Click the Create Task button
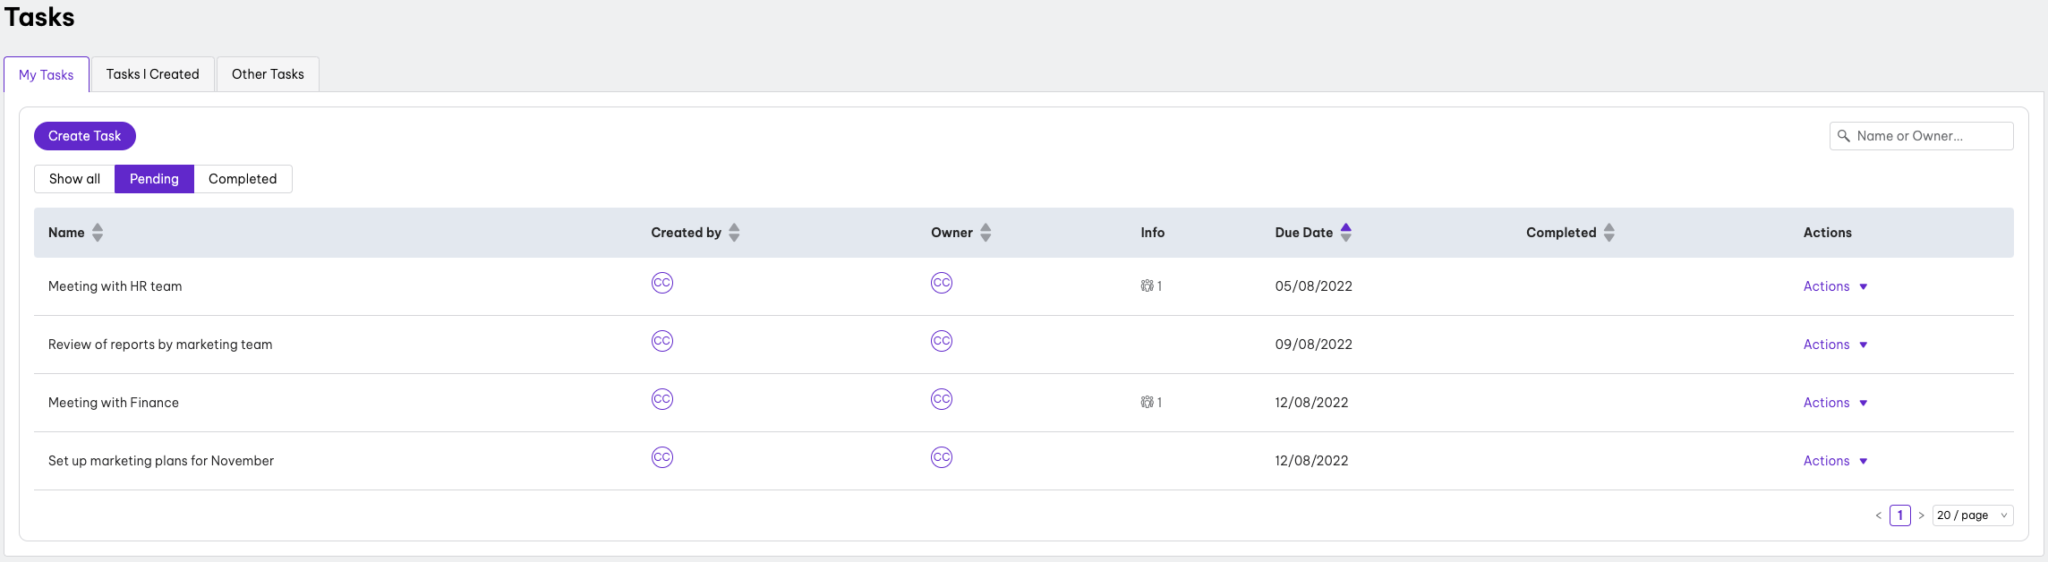This screenshot has width=2048, height=562. tap(85, 136)
